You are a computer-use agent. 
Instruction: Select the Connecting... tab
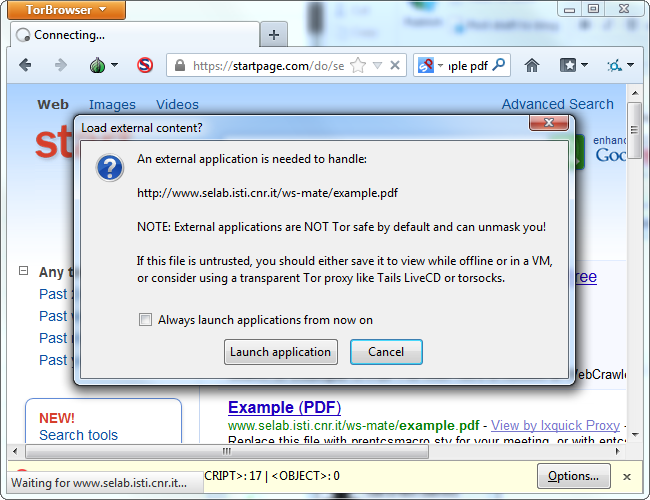coord(135,35)
